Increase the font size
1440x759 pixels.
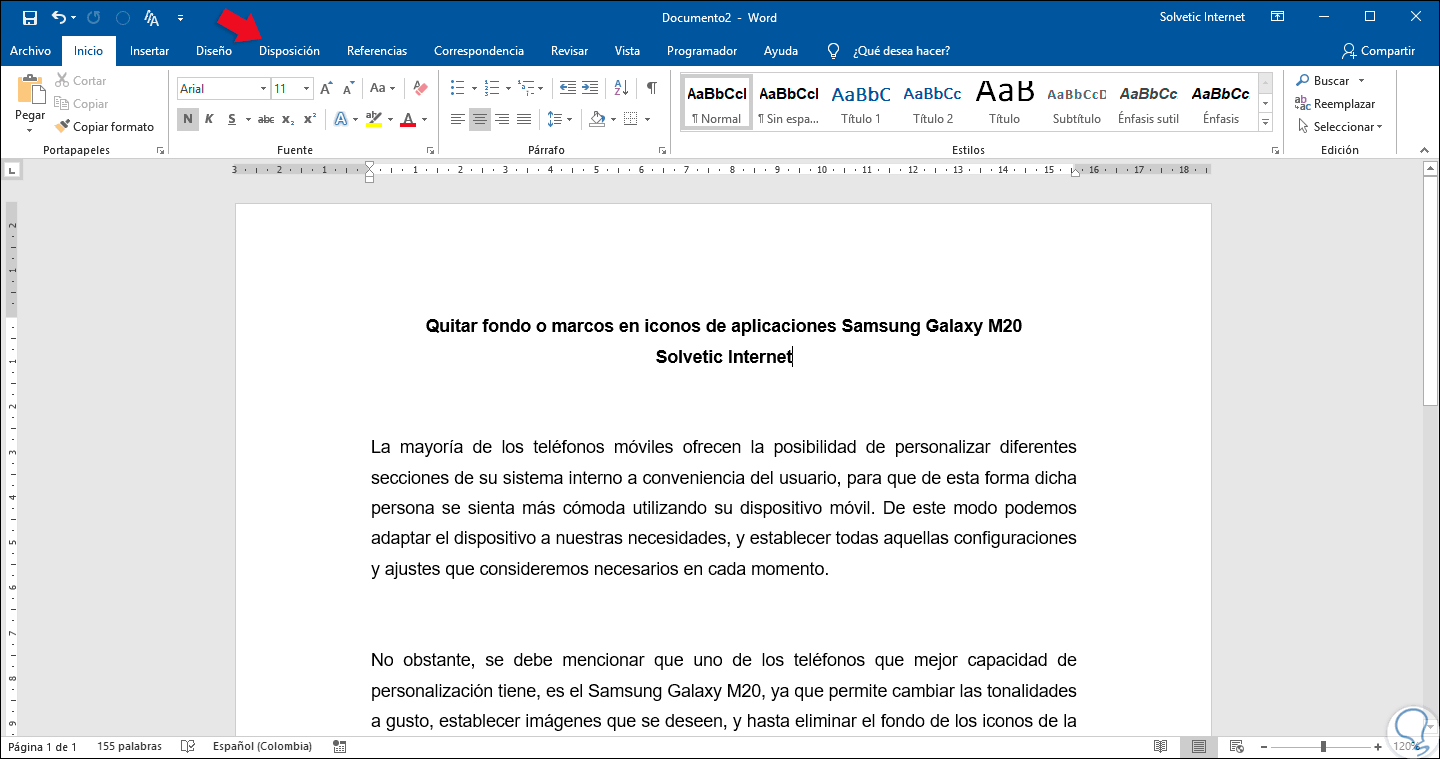(x=326, y=89)
